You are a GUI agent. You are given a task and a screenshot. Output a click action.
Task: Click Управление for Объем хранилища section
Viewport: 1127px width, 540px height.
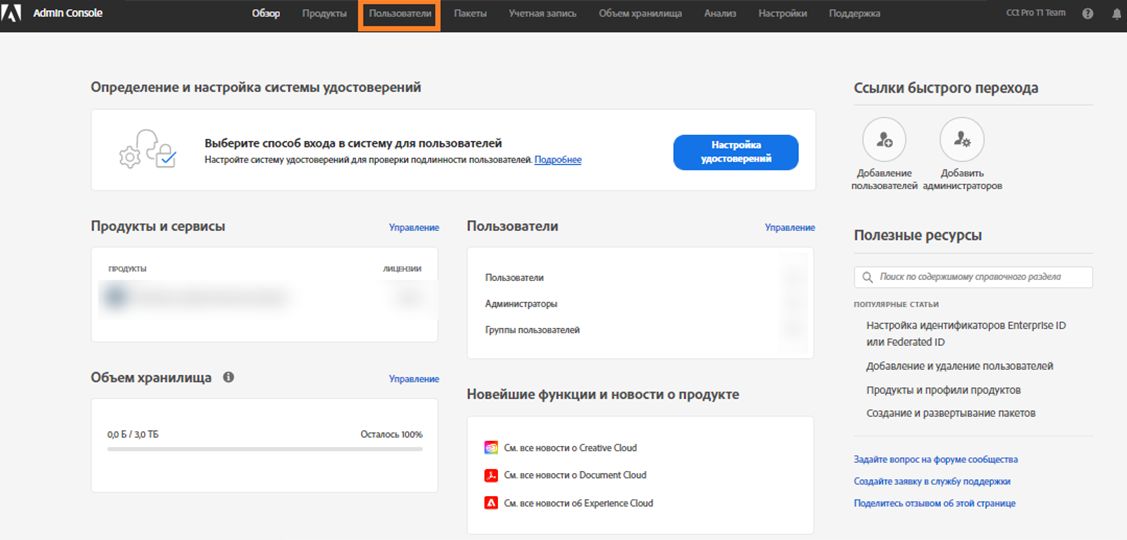[x=414, y=378]
